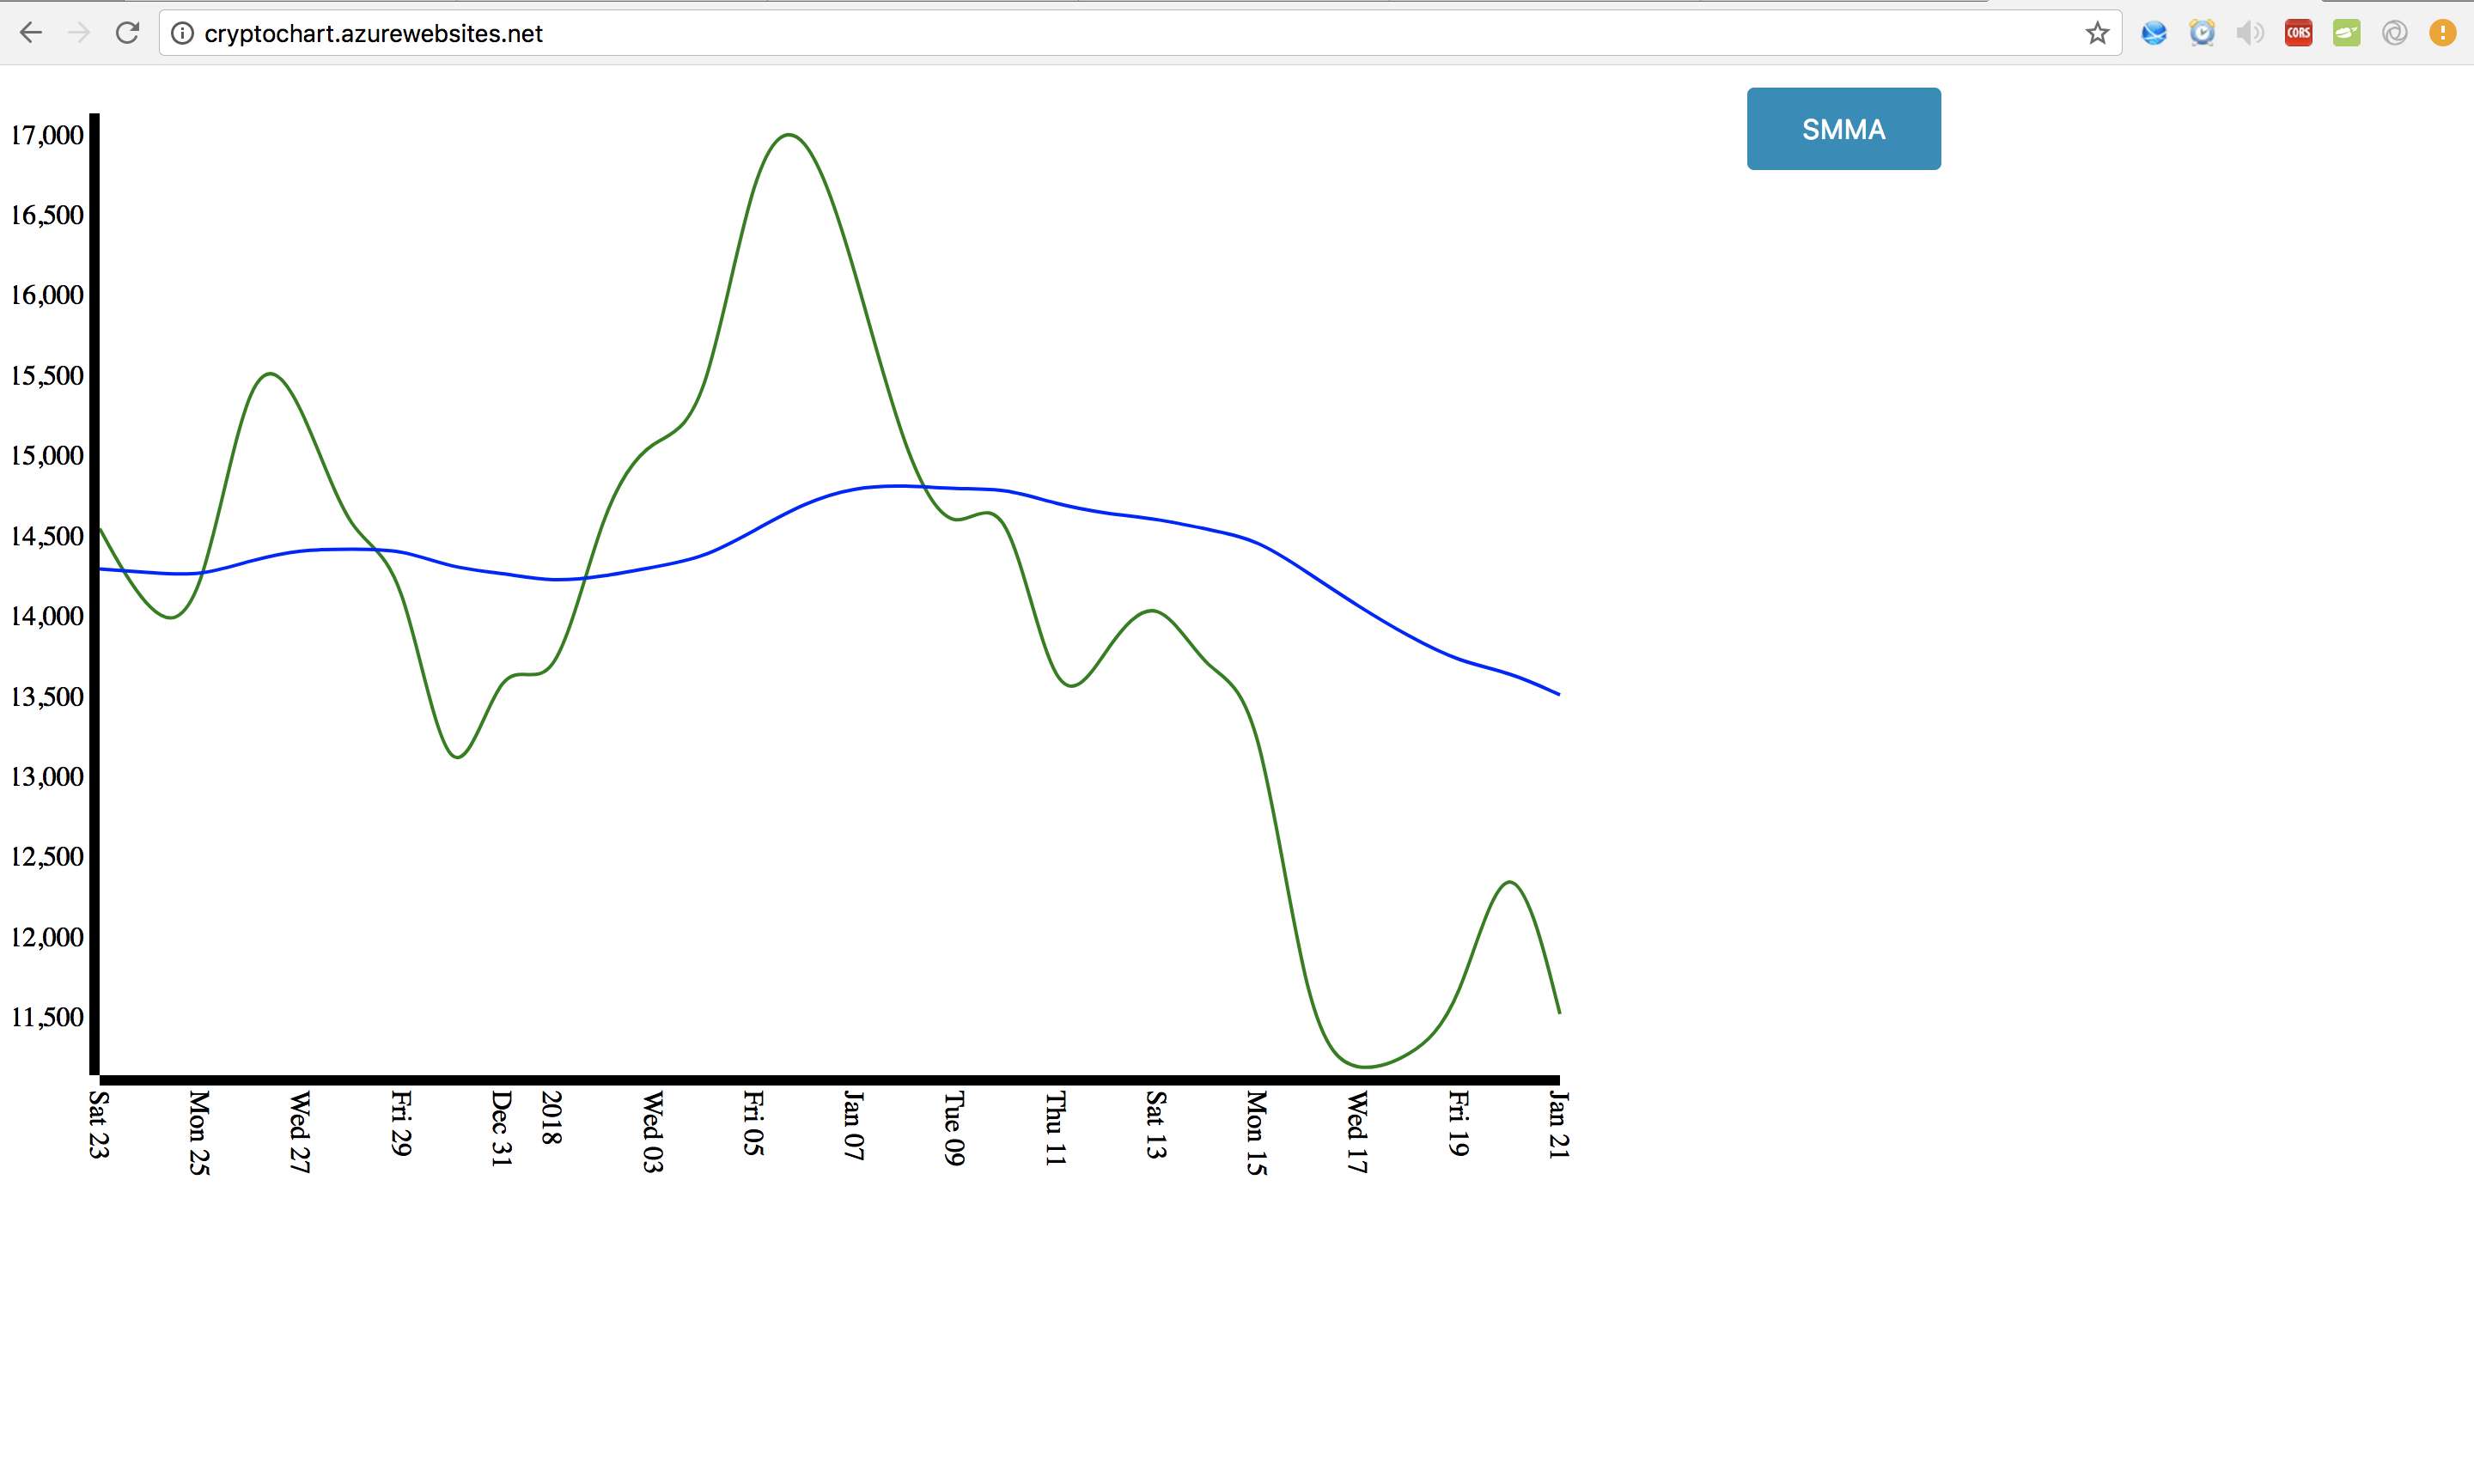Image resolution: width=2474 pixels, height=1484 pixels.
Task: Toggle the red CORS extension
Action: pos(2298,33)
